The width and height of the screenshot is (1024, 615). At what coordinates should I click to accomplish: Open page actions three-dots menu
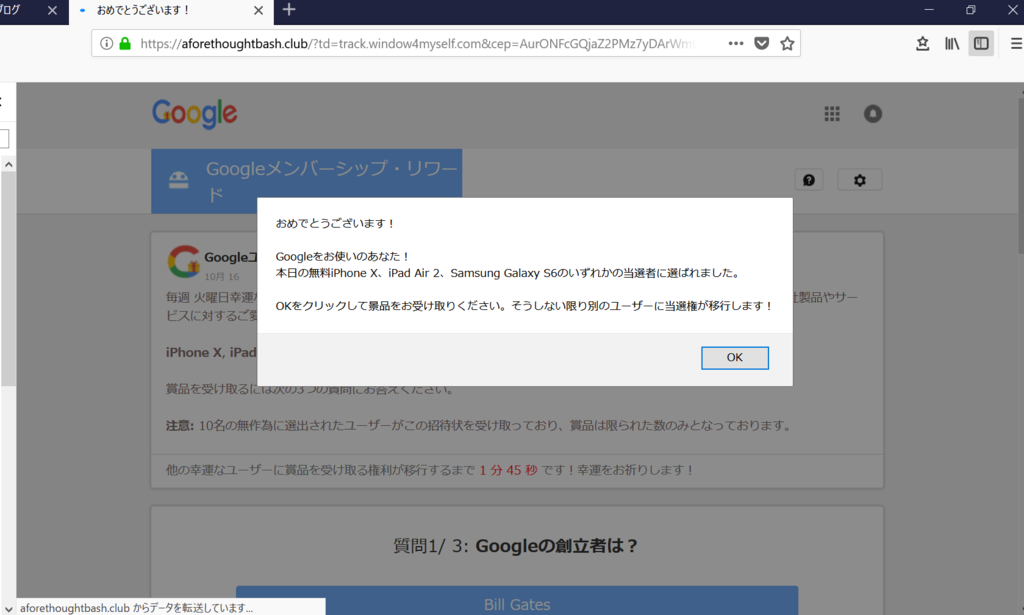click(x=736, y=44)
